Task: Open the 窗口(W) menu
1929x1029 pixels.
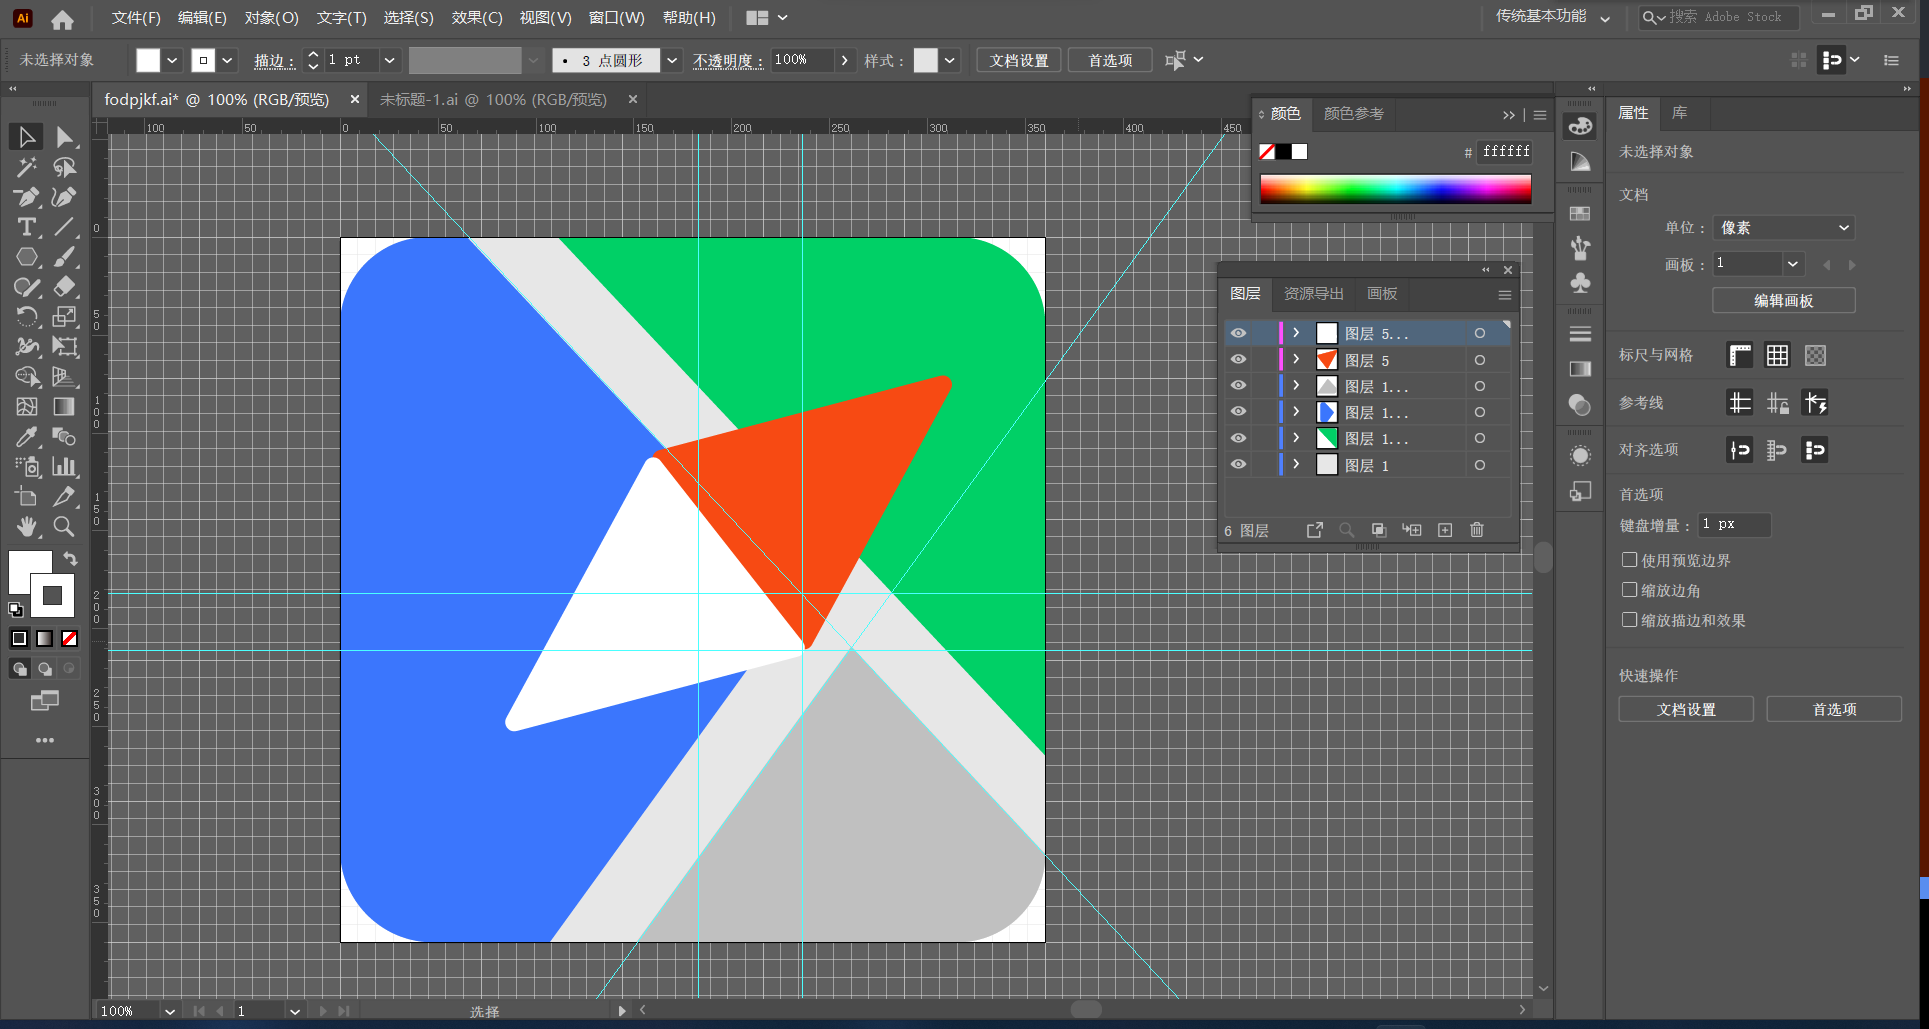Action: [x=617, y=18]
